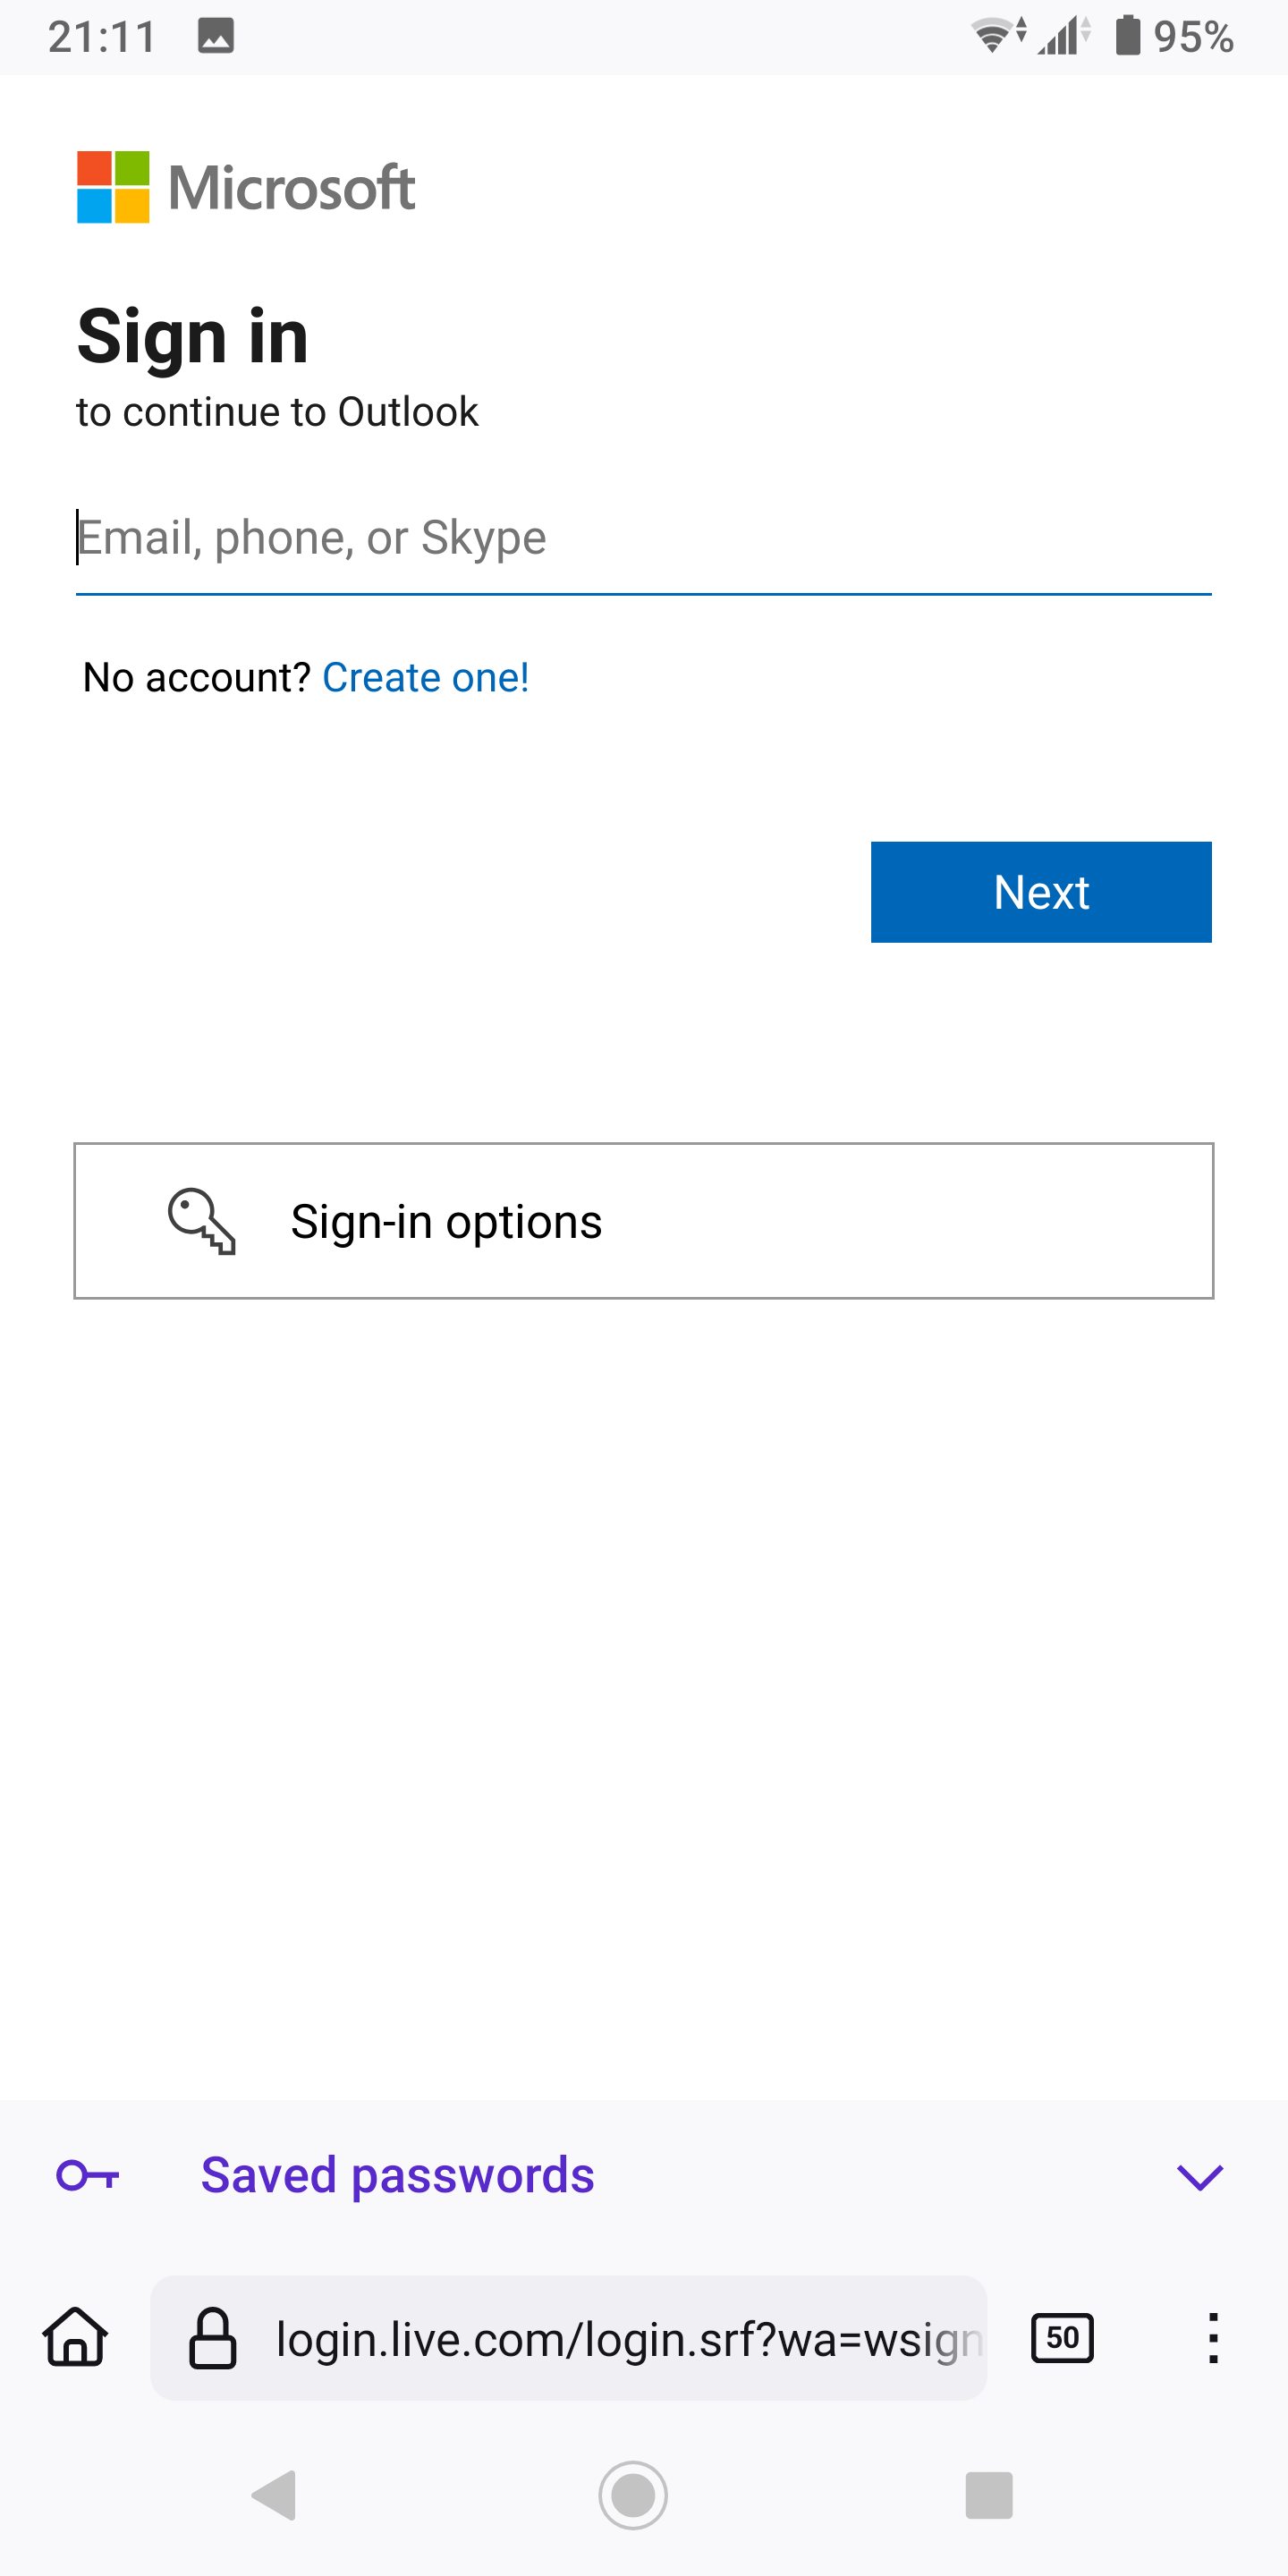Tap the Wi-Fi status icon
1288x2576 pixels.
[996, 36]
